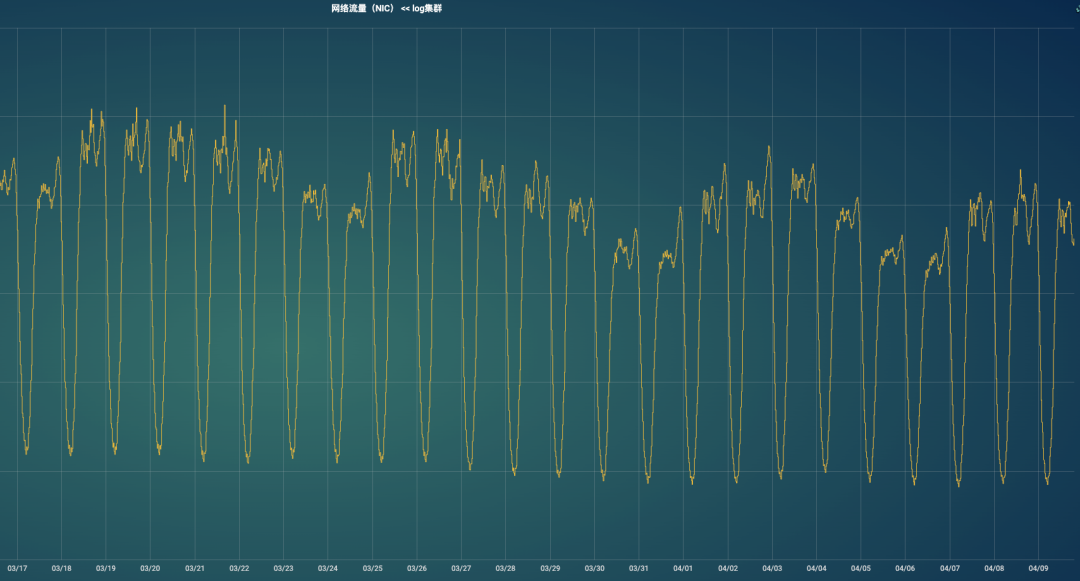Screen dimensions: 1080x581
Task: Choose the 04/01 date on the axis
Action: coord(683,569)
